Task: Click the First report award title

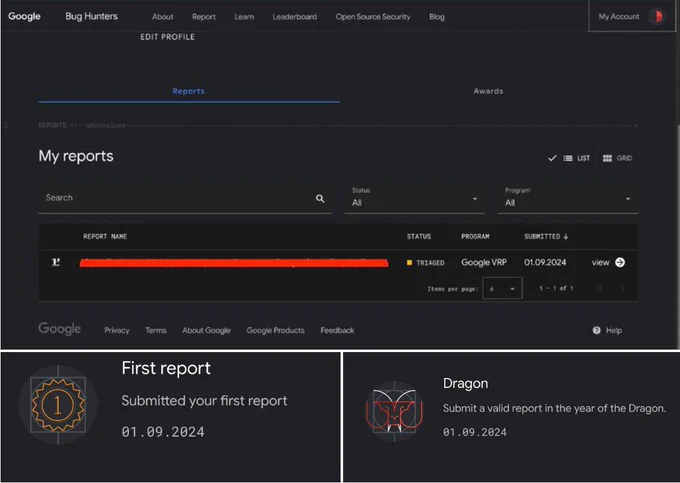Action: tap(166, 368)
